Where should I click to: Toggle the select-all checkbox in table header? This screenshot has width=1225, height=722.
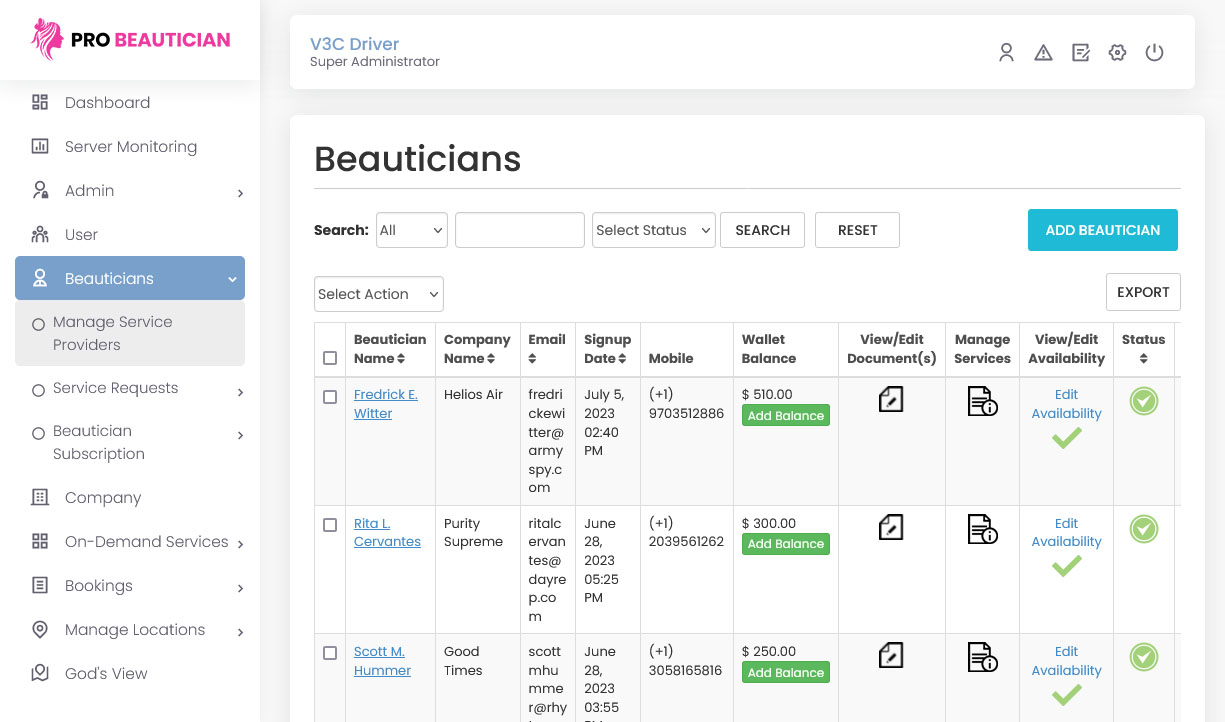tap(330, 358)
